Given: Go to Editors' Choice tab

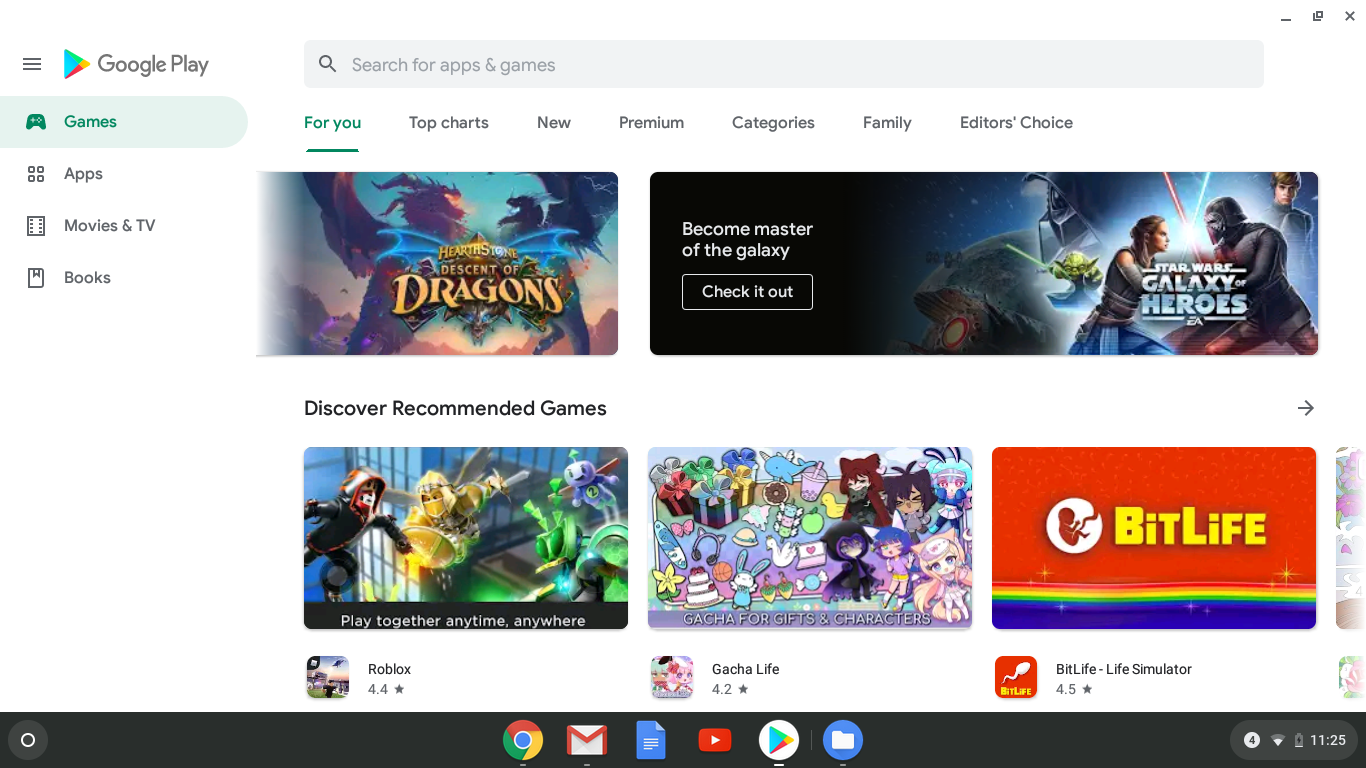Looking at the screenshot, I should click(x=1016, y=123).
